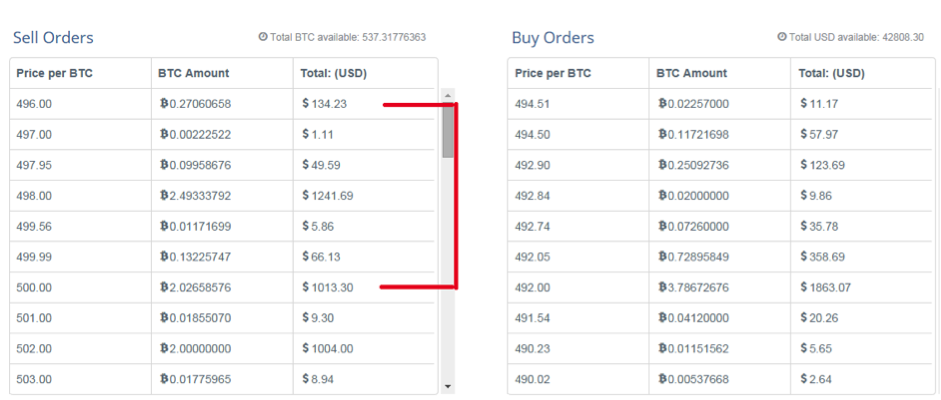Click the BTC Amount header in Buy Orders
Screen dimensions: 941x400
[x=691, y=73]
